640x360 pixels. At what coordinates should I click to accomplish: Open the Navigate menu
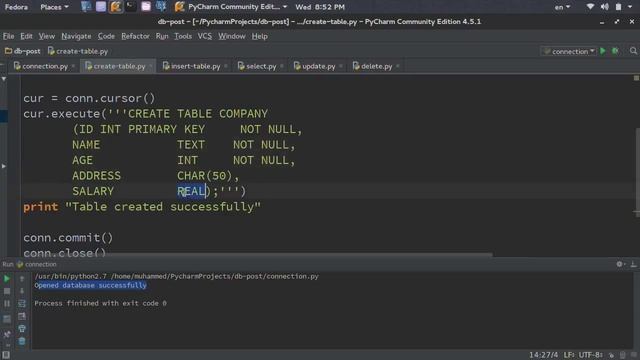(x=76, y=36)
